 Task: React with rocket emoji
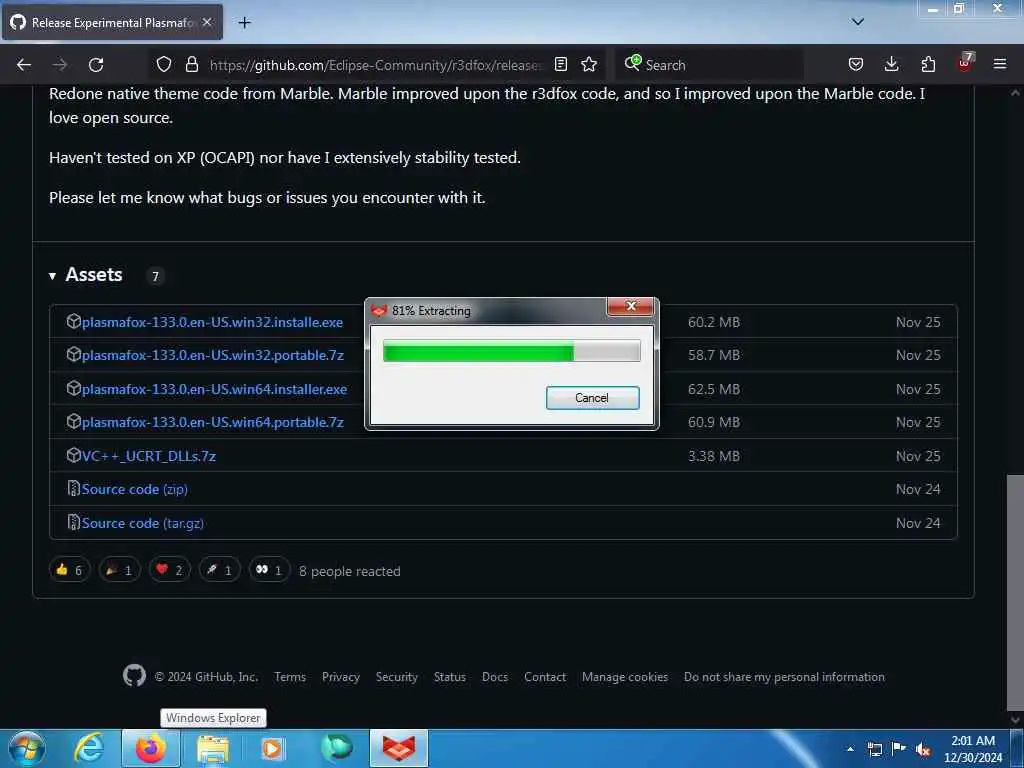click(219, 570)
